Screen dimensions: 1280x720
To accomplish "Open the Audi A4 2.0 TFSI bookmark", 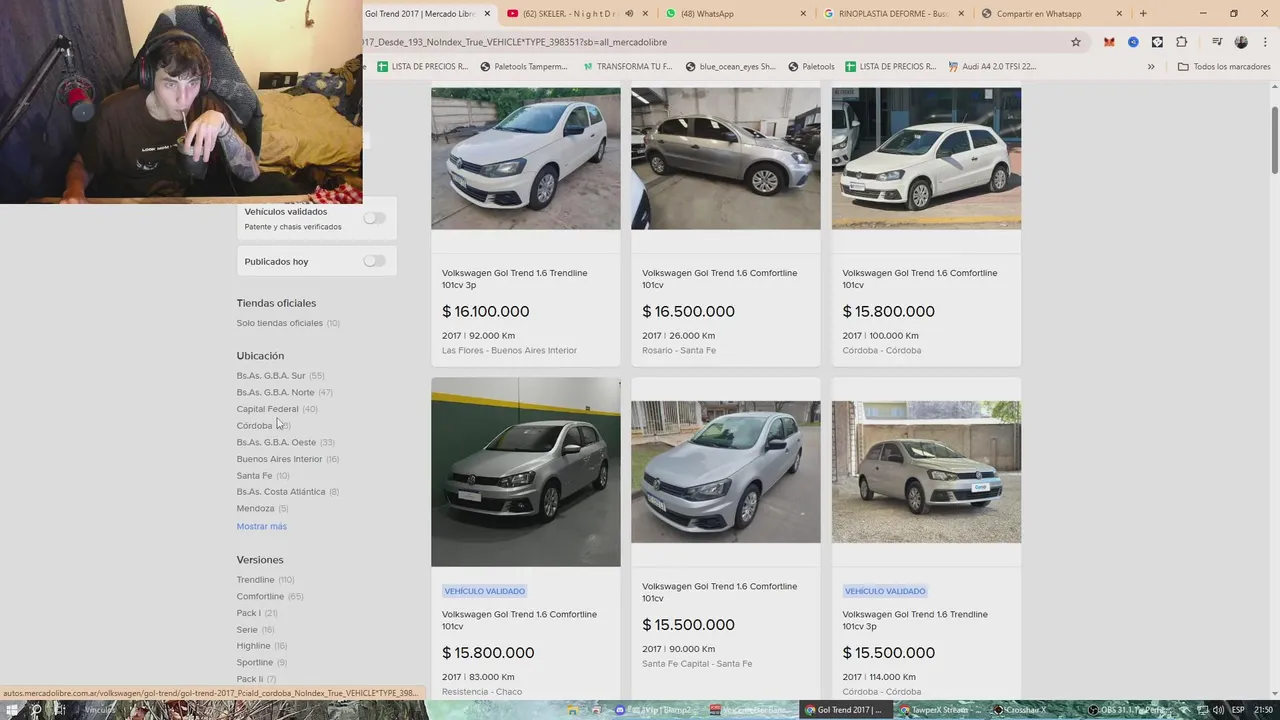I will point(992,67).
